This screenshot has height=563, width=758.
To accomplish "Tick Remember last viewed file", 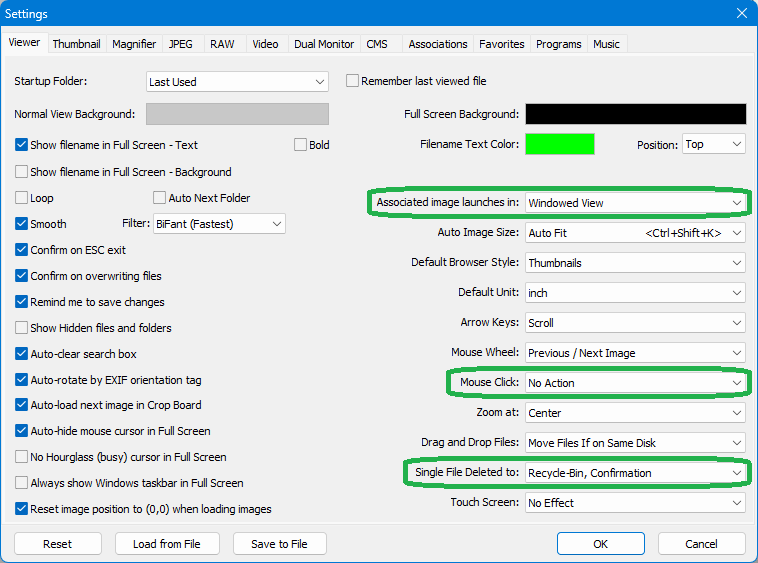I will point(352,81).
